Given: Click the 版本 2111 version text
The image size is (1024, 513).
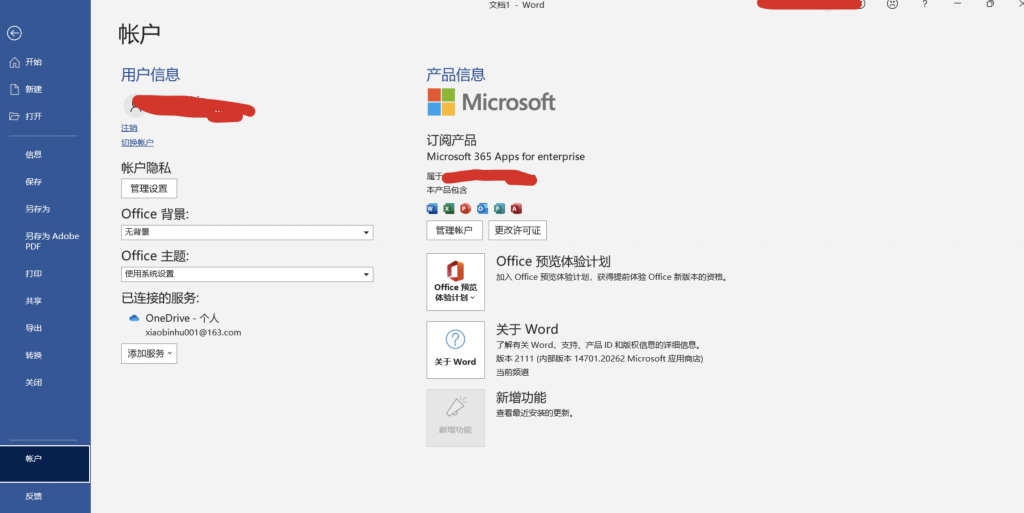Looking at the screenshot, I should [600, 358].
